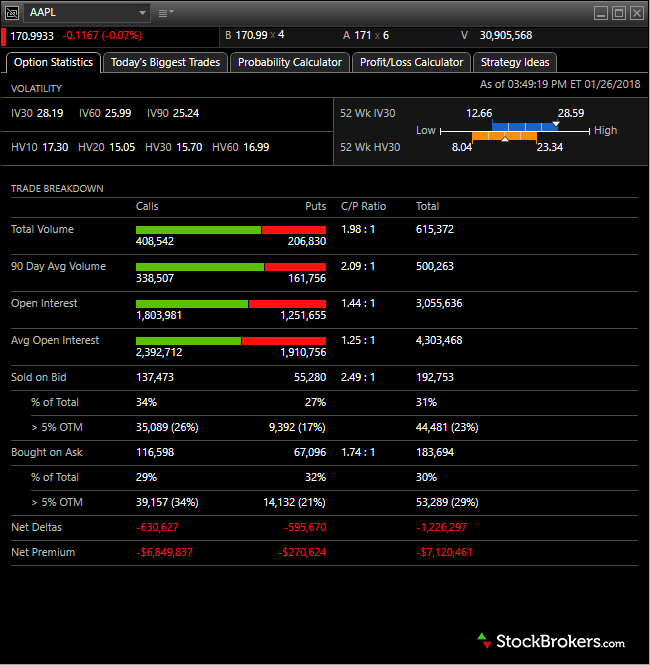Click the 52 week IV30 high 28.59

[571, 113]
